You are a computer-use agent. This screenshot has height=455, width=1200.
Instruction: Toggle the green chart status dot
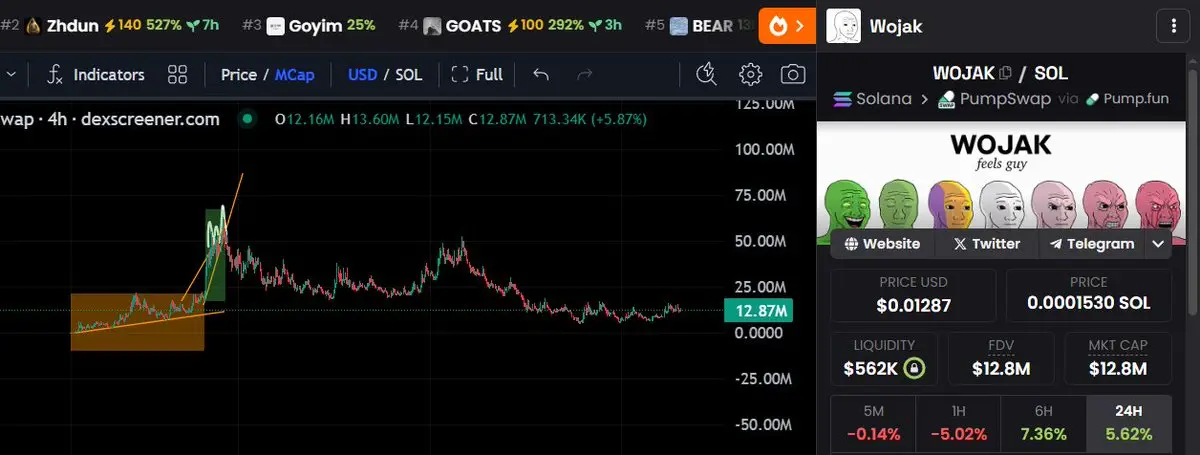247,119
